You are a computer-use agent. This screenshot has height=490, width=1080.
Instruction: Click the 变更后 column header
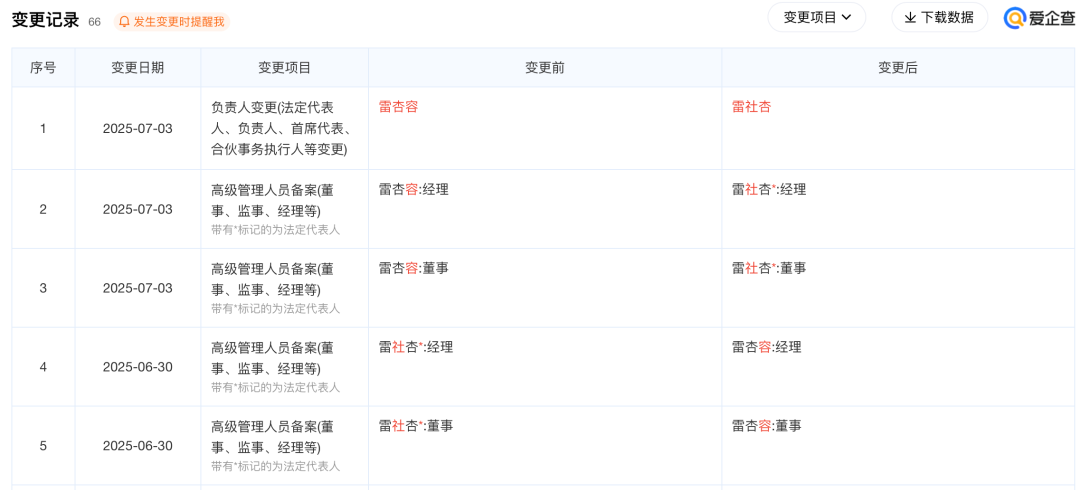[897, 68]
